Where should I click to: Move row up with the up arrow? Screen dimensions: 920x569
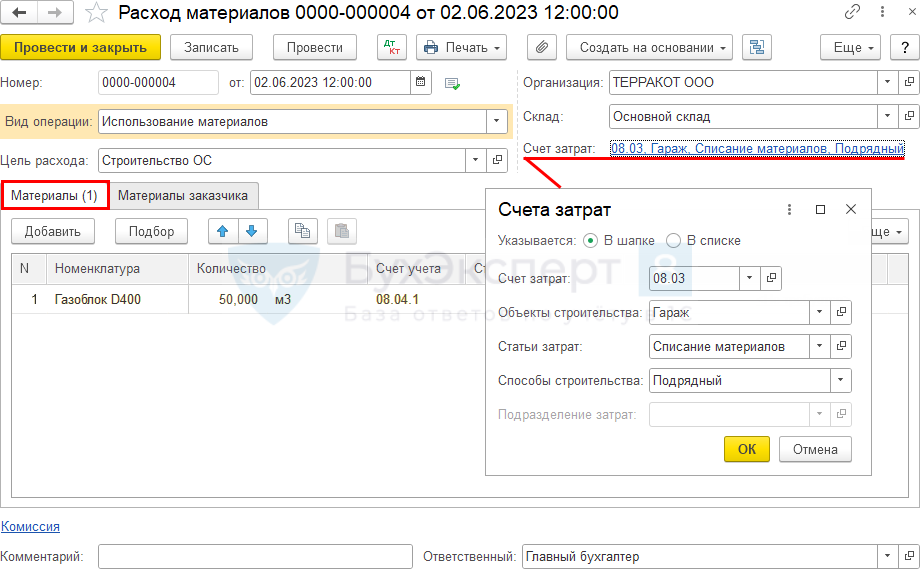223,231
